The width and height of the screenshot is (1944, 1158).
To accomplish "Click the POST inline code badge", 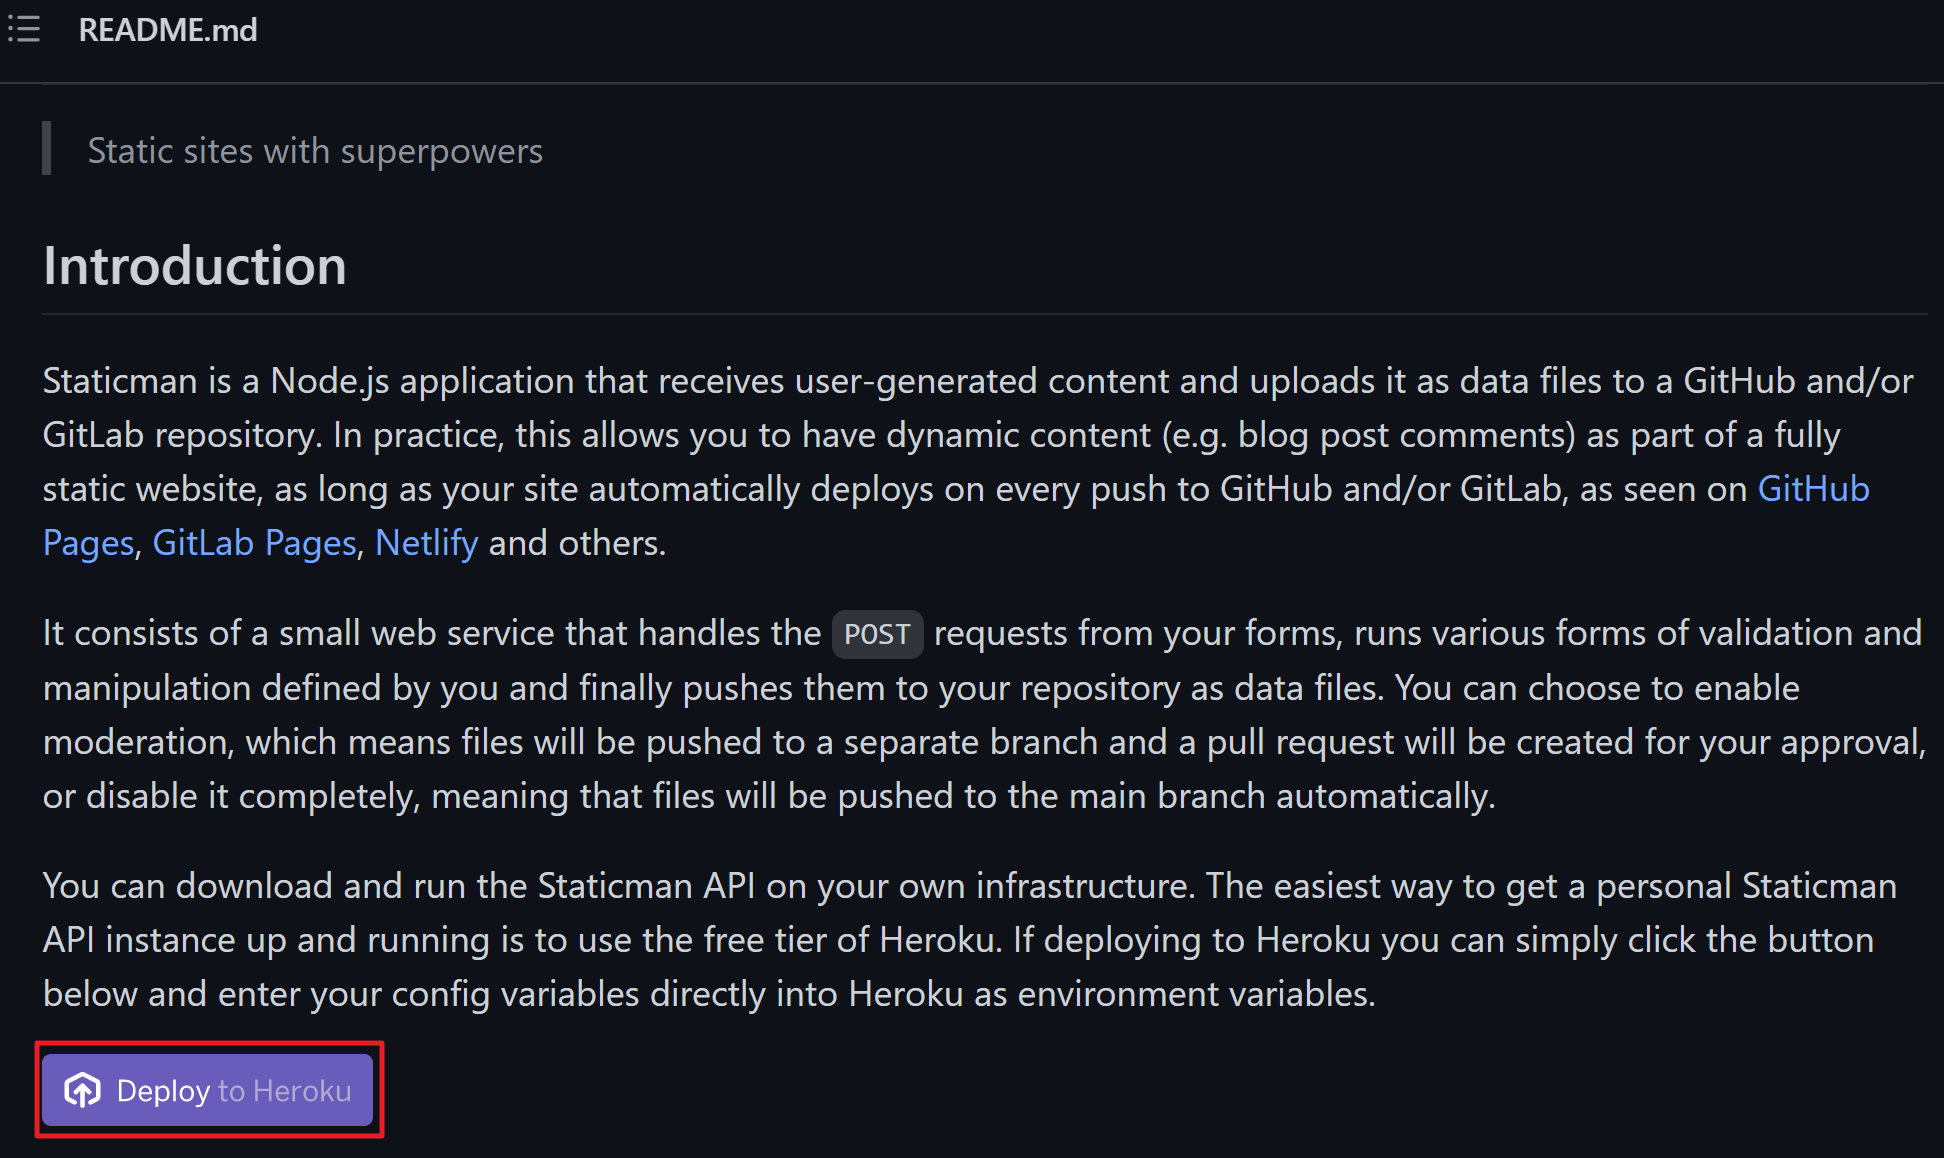I will click(877, 634).
